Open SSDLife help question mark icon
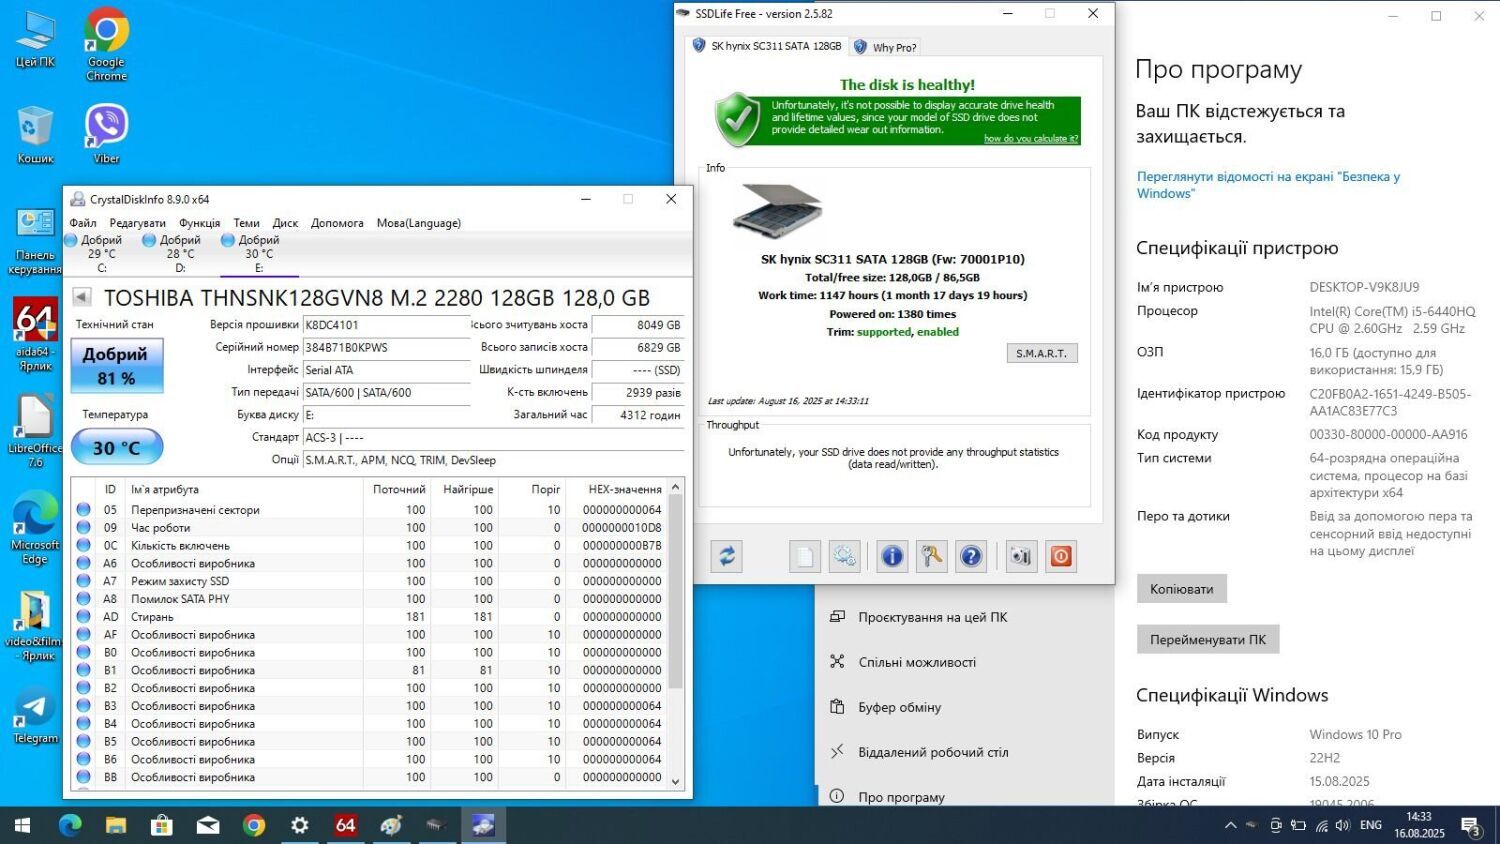Image resolution: width=1500 pixels, height=844 pixels. pos(971,556)
